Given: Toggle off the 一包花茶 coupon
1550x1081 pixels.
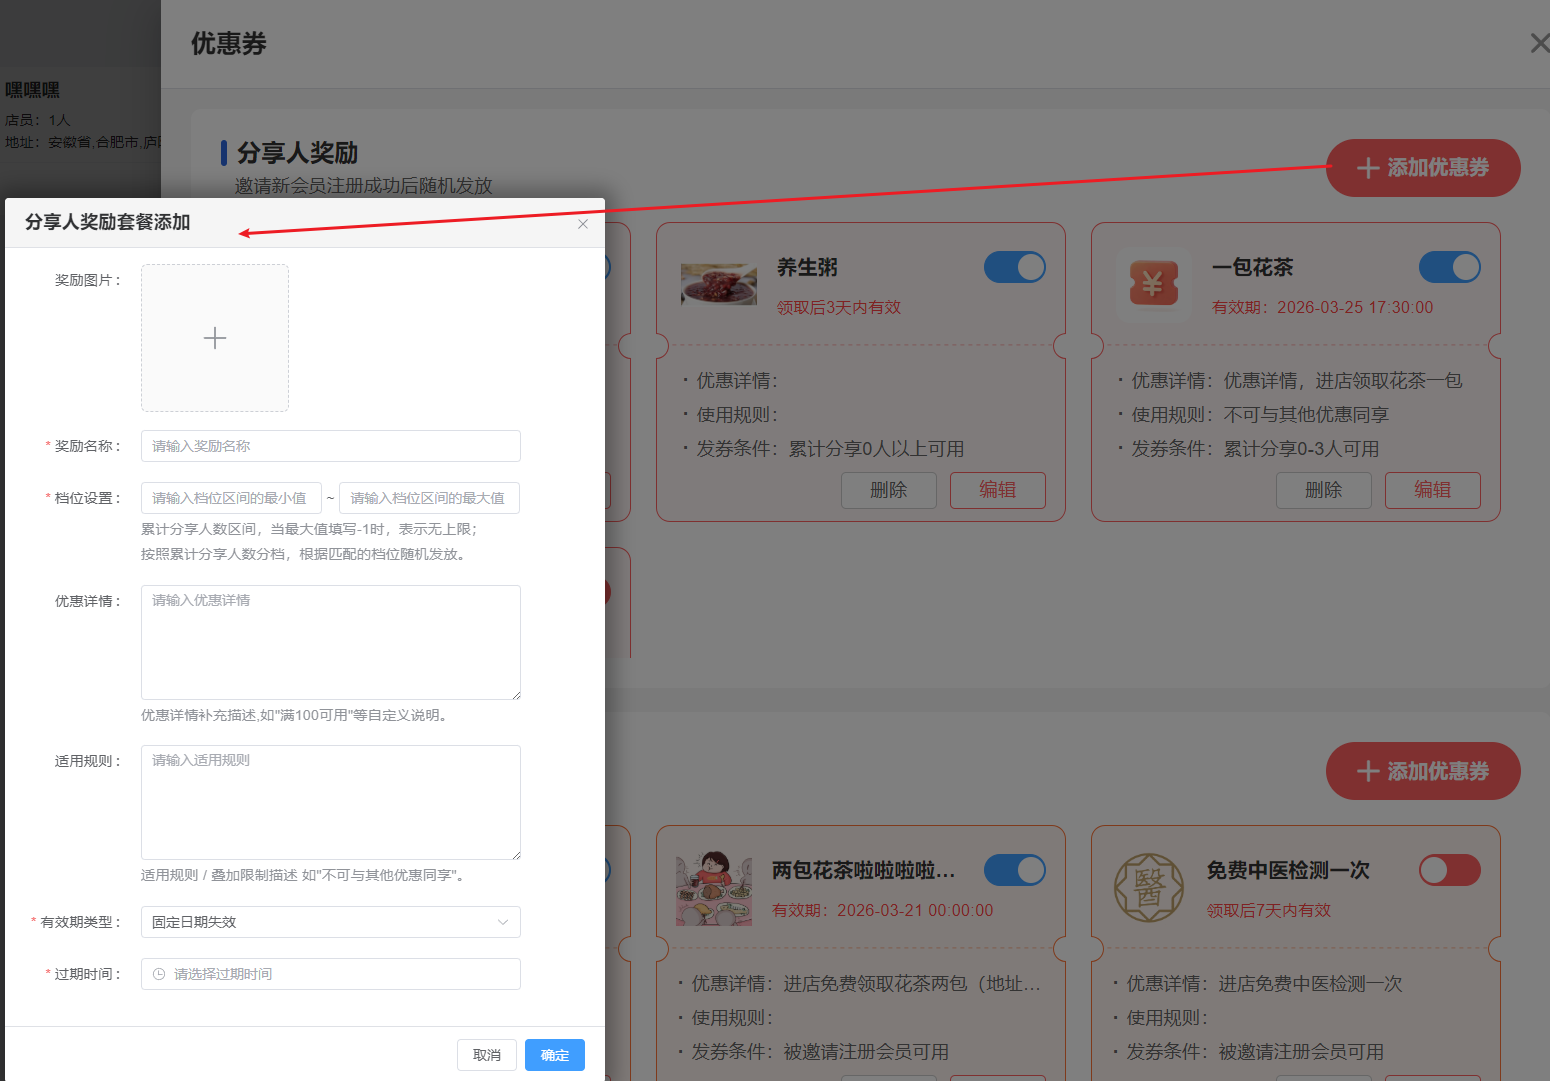Looking at the screenshot, I should point(1449,267).
